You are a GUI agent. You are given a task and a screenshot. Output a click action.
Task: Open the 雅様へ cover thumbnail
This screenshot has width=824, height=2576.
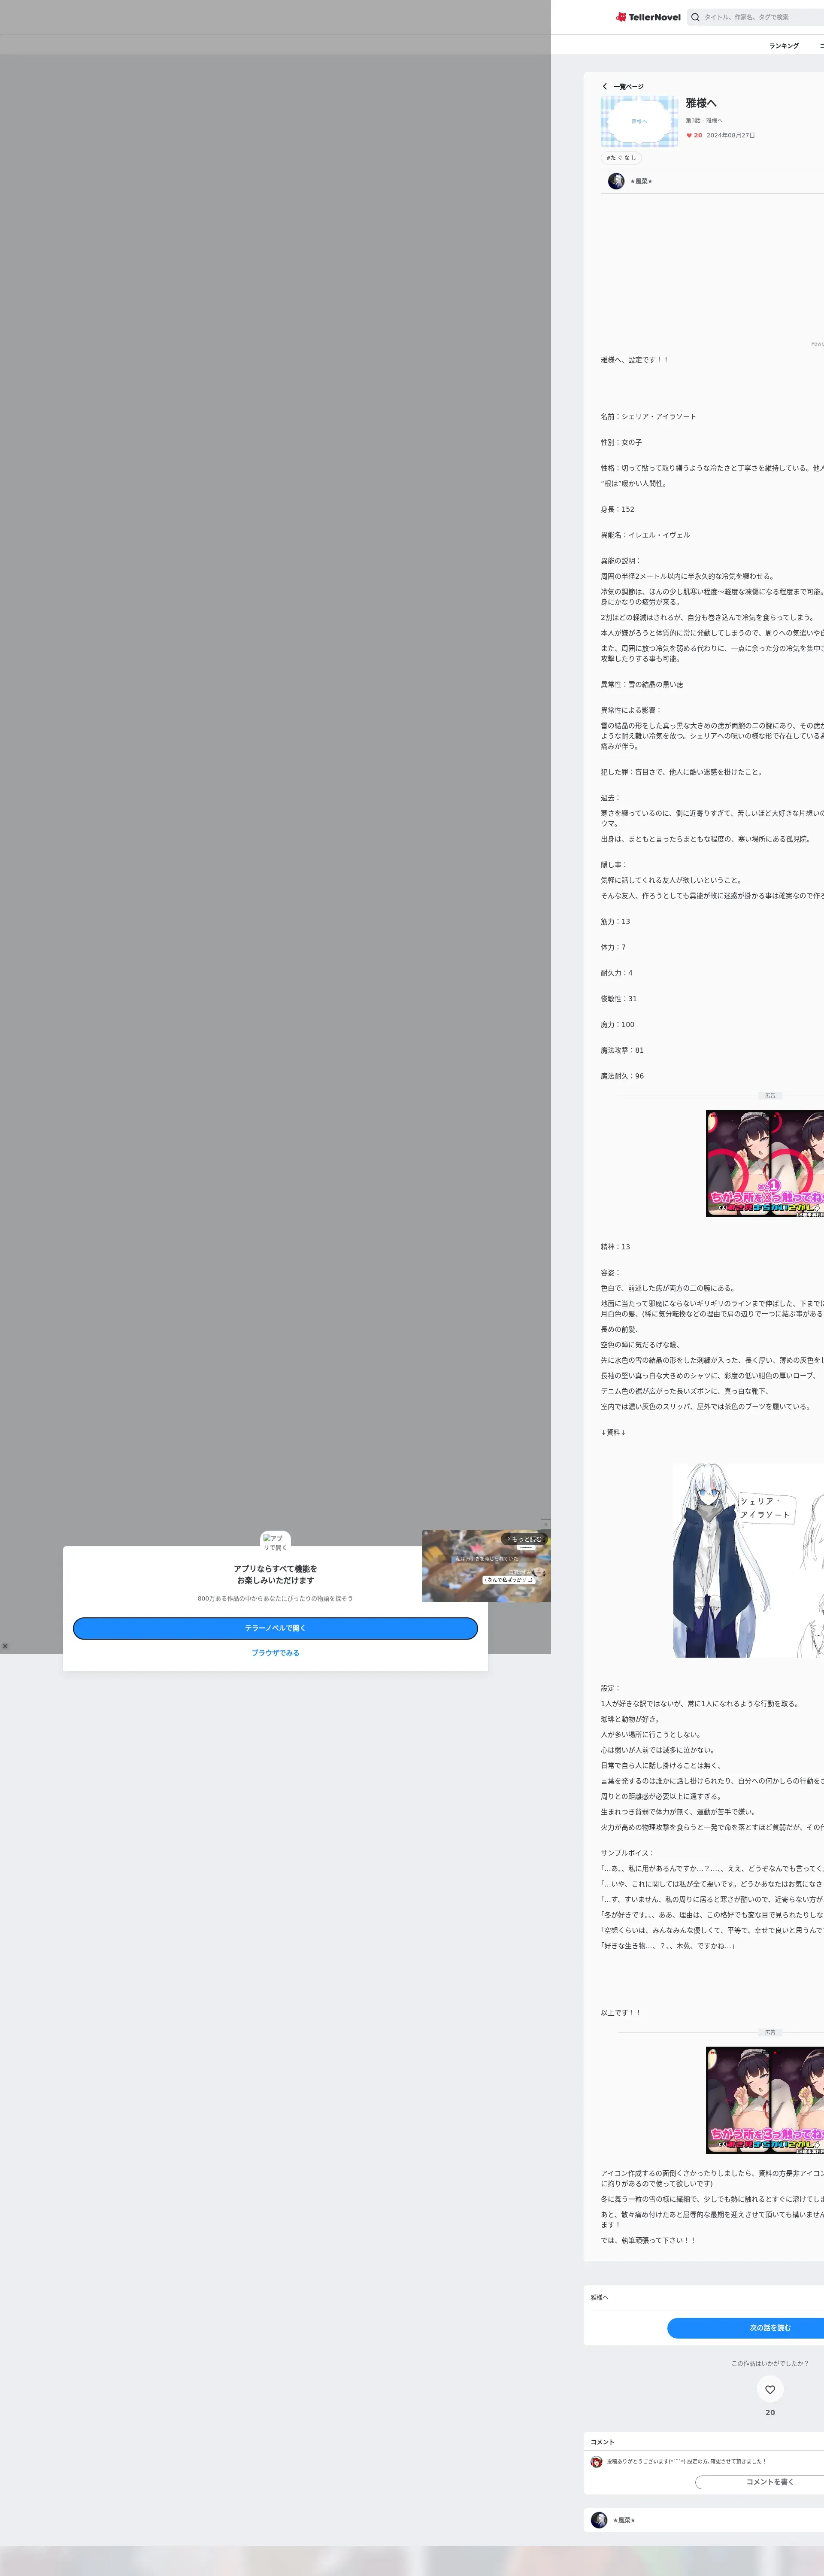tap(639, 121)
